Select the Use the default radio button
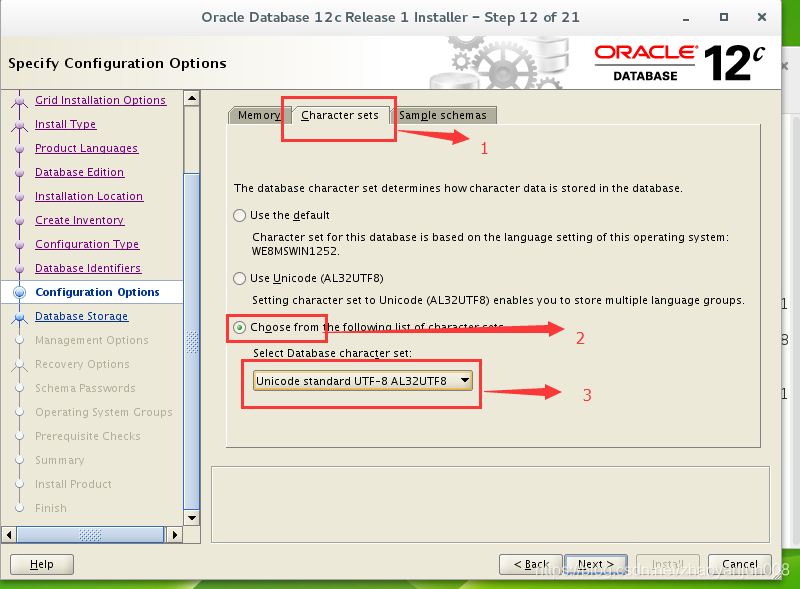The image size is (800, 589). tap(239, 215)
